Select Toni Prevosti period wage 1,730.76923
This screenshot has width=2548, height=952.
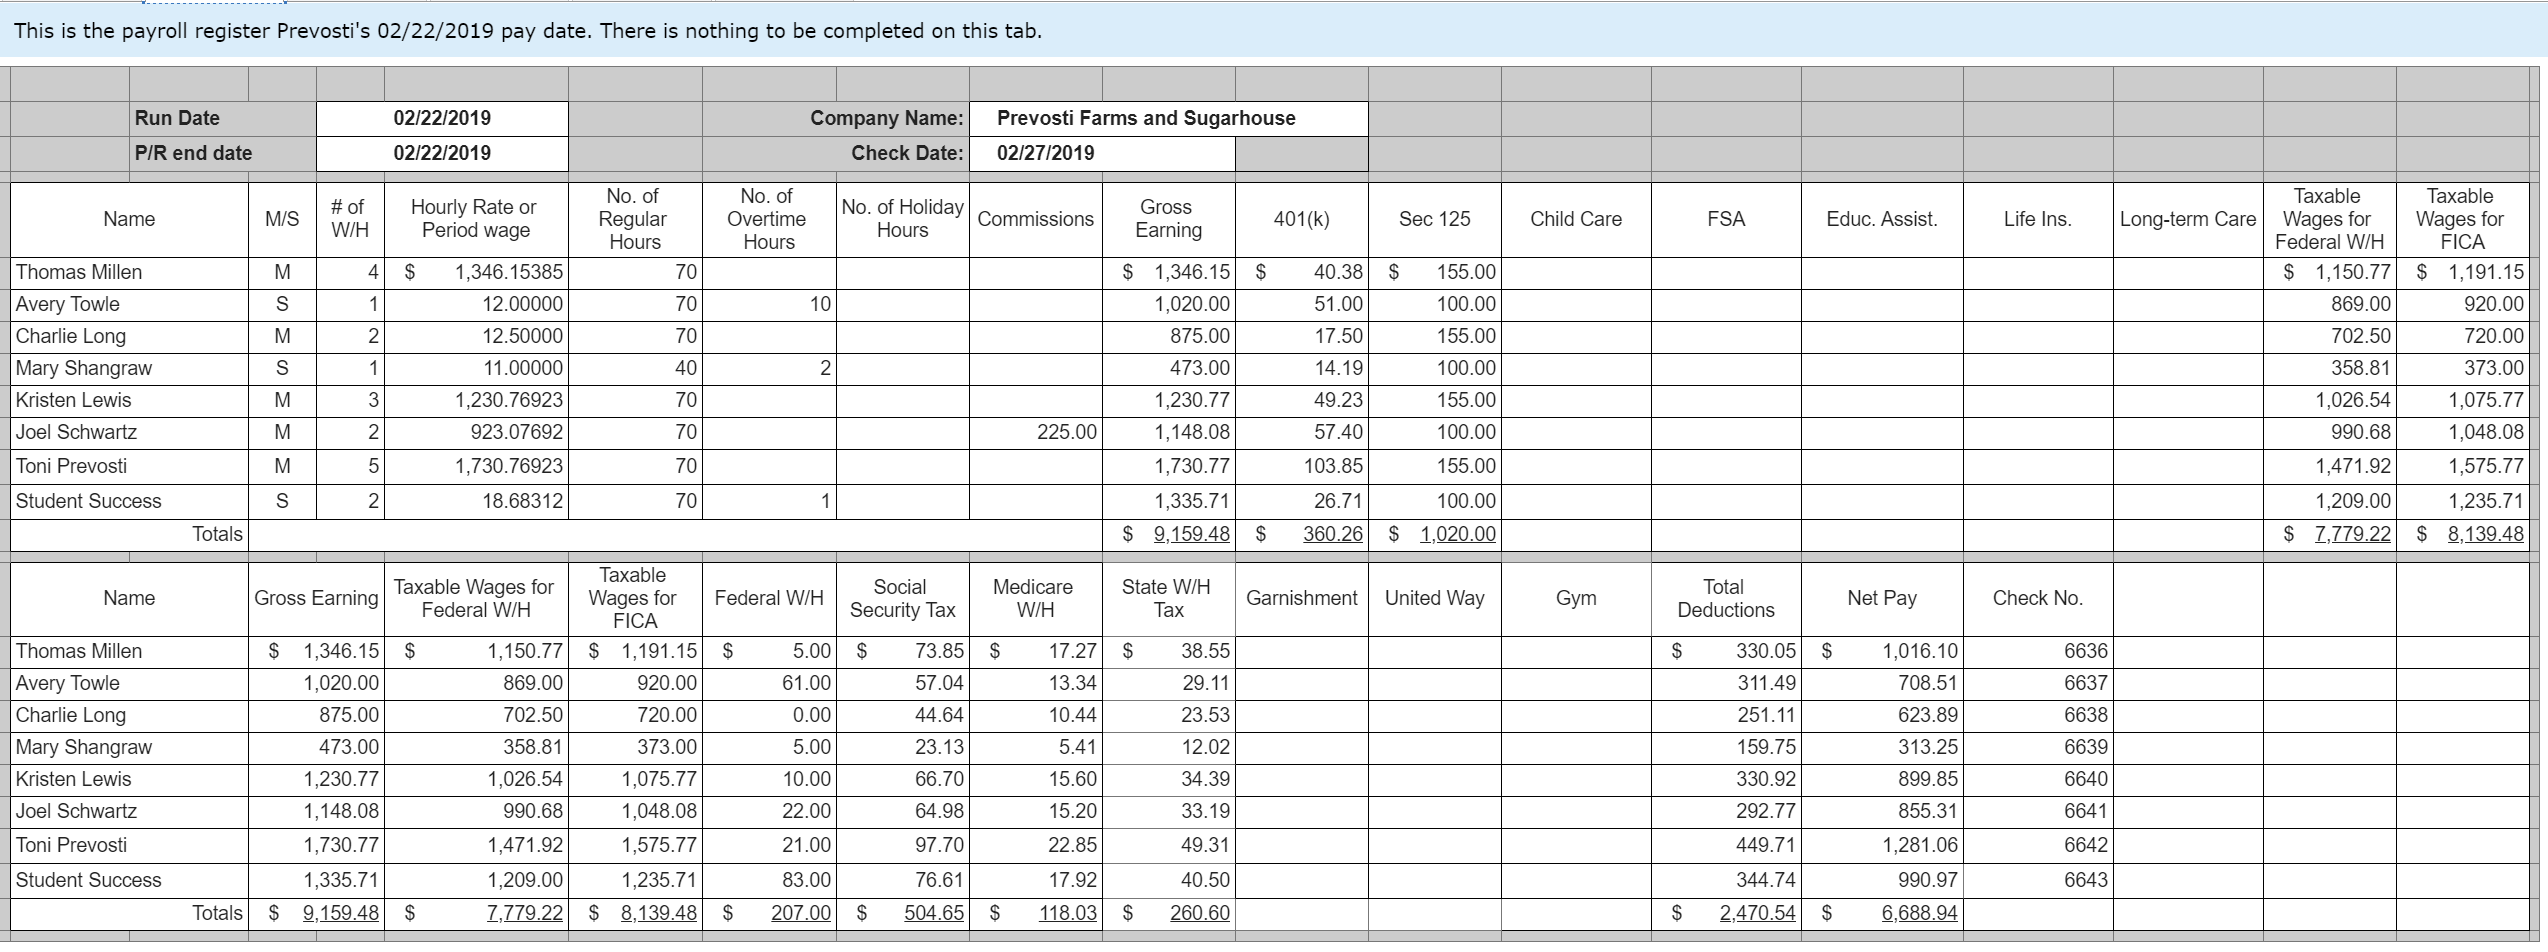click(x=476, y=466)
